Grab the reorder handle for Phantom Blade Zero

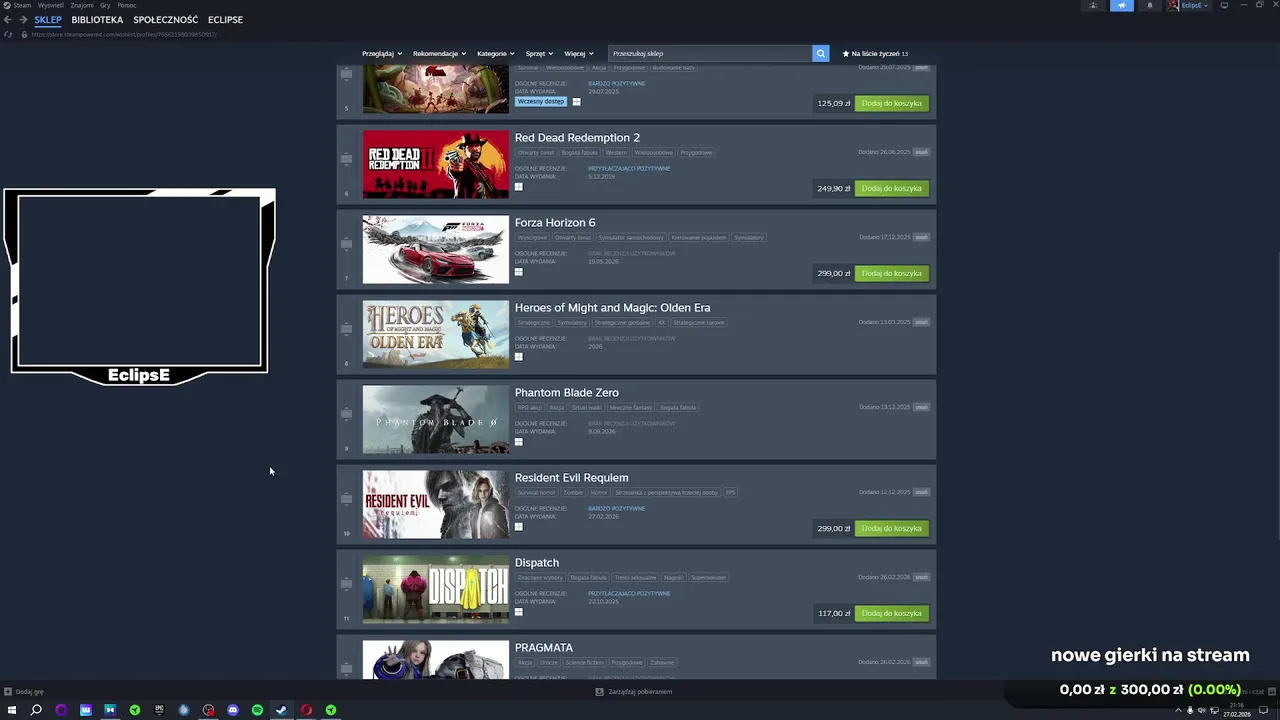coord(346,414)
